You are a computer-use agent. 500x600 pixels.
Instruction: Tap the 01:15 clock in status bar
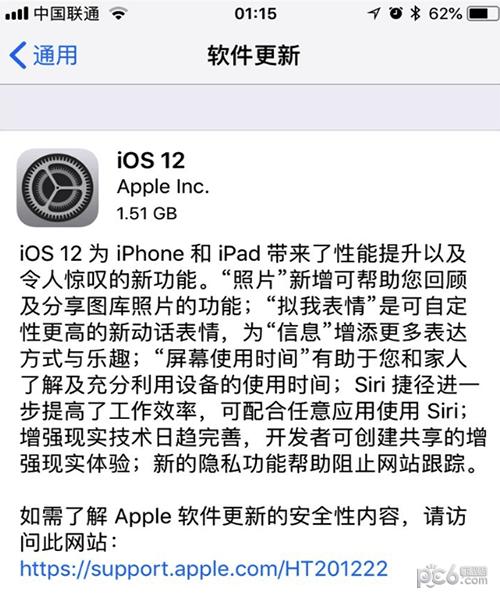tap(256, 14)
